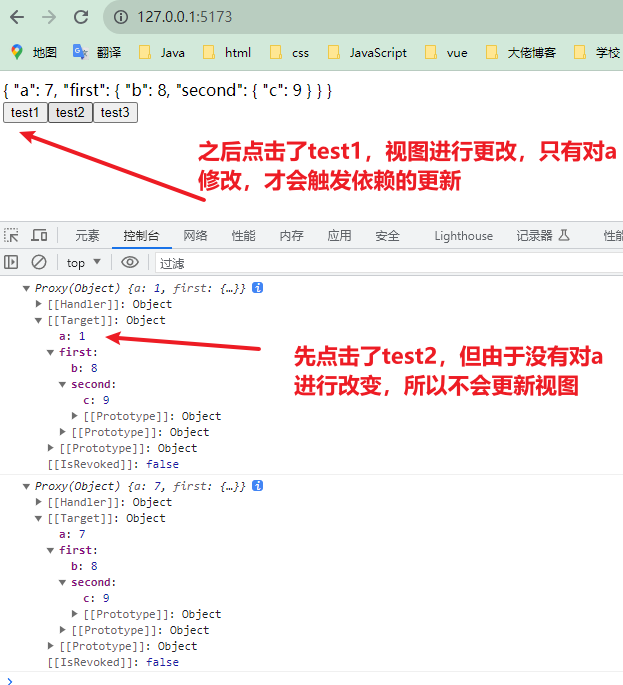This screenshot has height=685, width=623.
Task: Click the test1 button
Action: tap(25, 113)
